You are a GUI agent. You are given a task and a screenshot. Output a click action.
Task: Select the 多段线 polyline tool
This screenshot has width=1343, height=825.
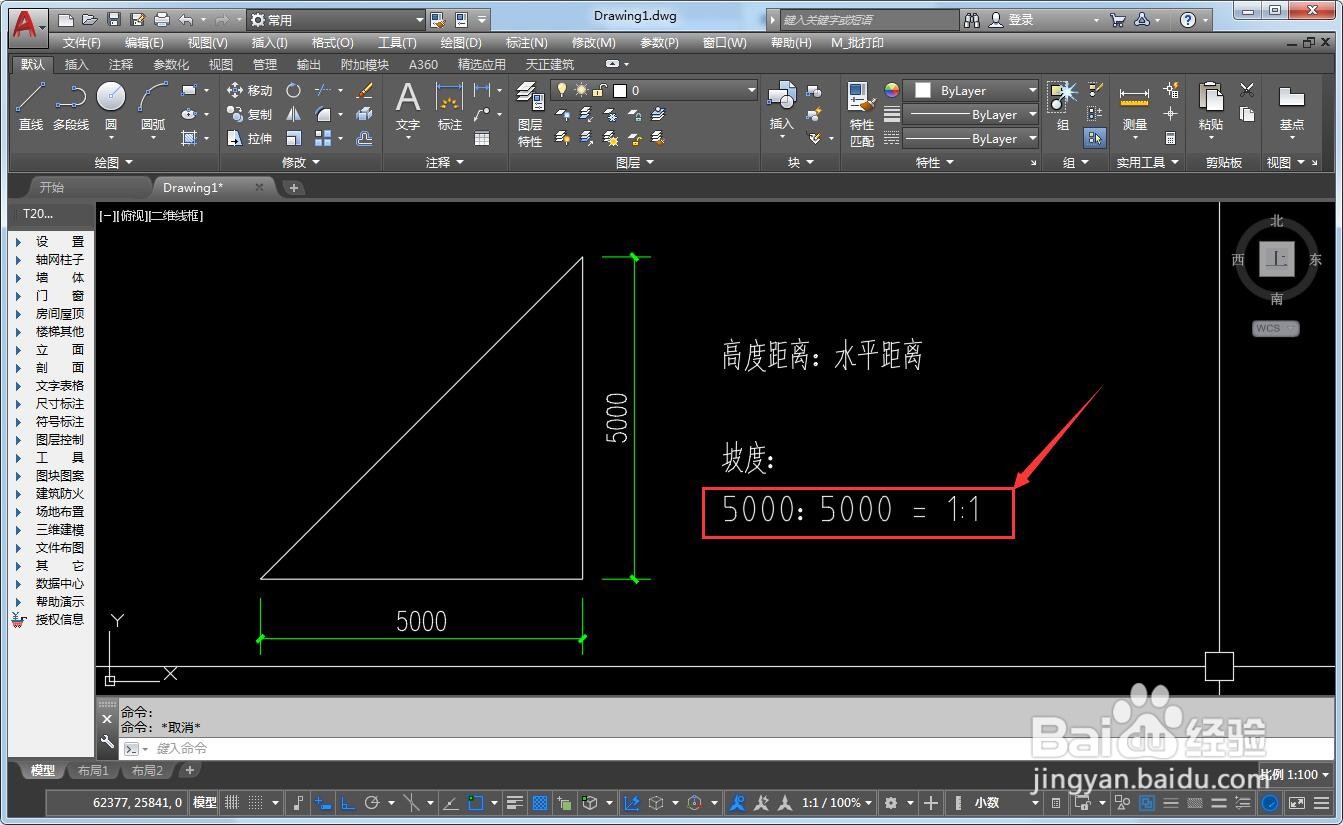click(70, 106)
